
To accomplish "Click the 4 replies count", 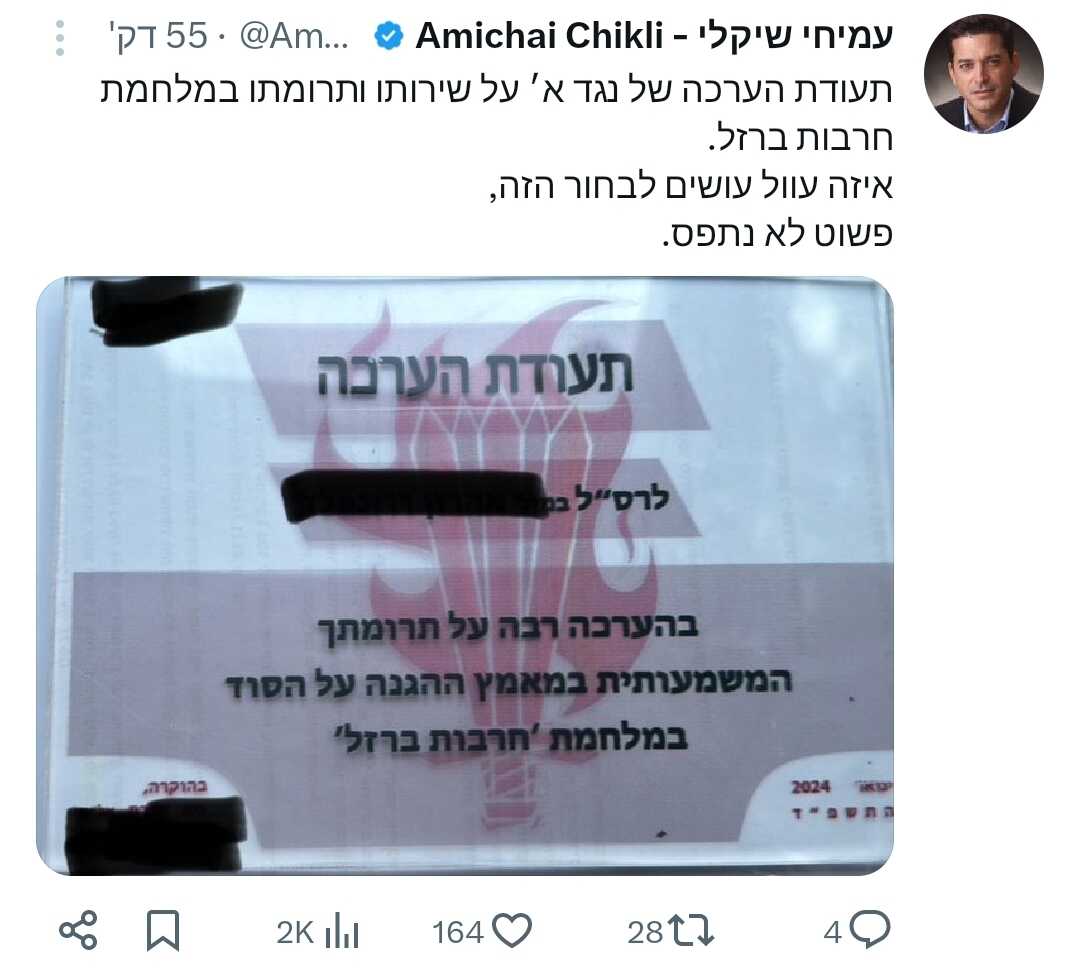I will click(833, 933).
